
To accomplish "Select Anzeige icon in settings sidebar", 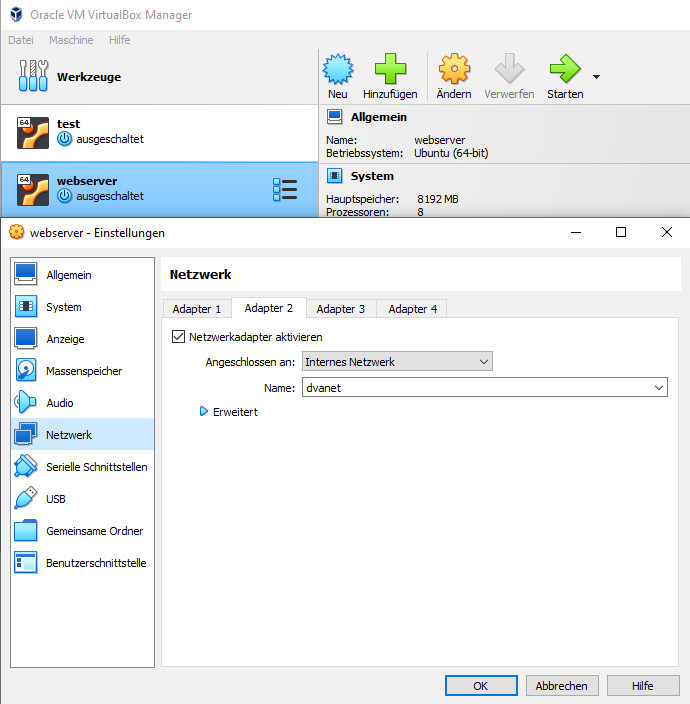I will click(x=26, y=338).
